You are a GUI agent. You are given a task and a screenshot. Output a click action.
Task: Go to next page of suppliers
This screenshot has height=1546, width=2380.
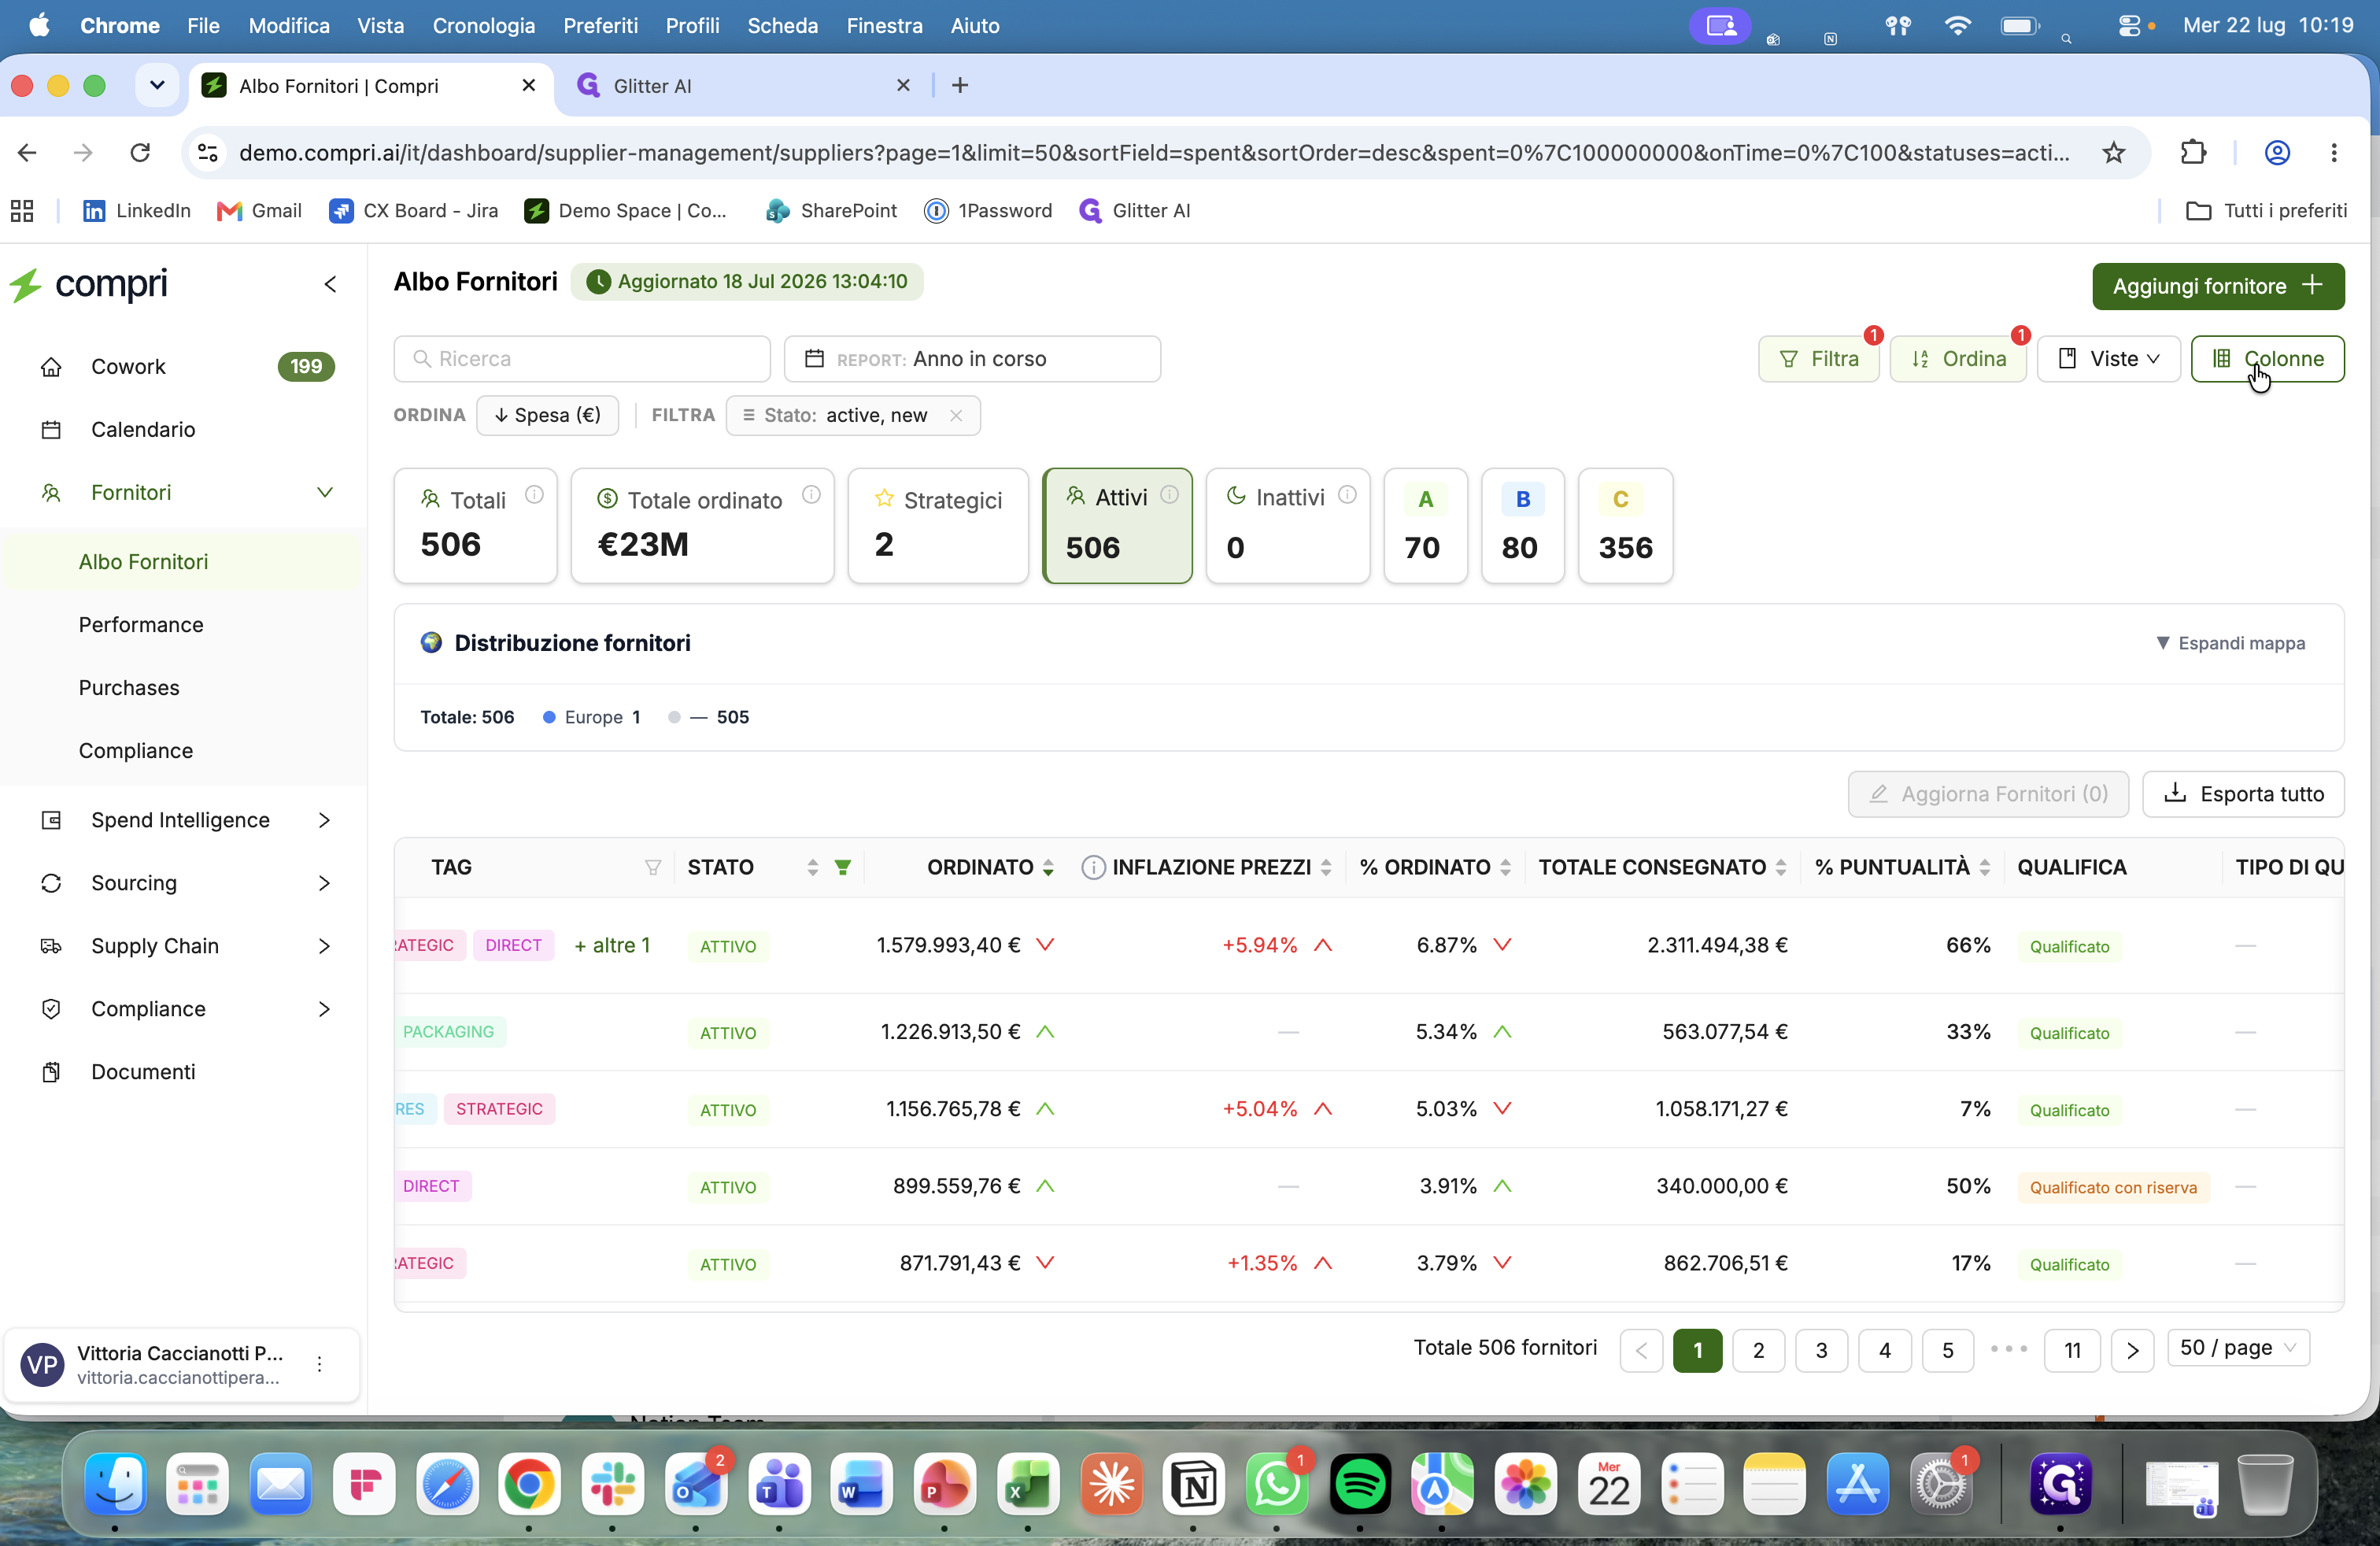2132,1351
